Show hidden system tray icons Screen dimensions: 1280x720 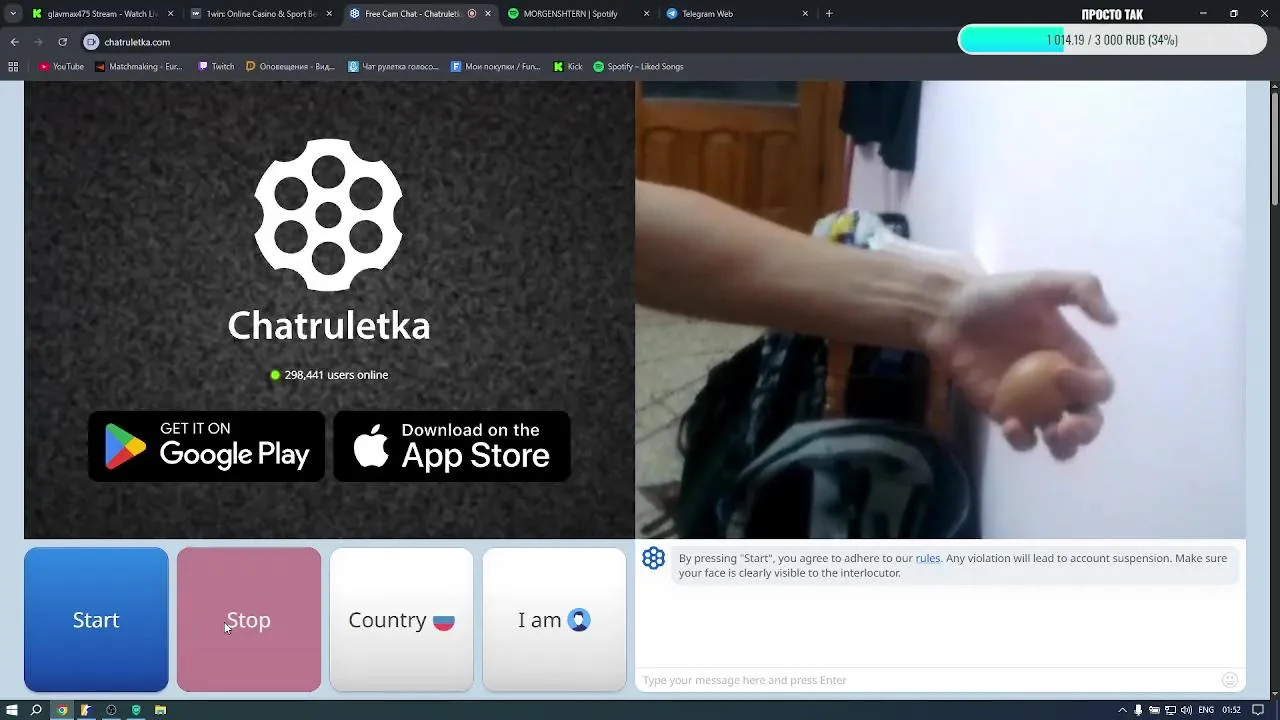[1121, 710]
